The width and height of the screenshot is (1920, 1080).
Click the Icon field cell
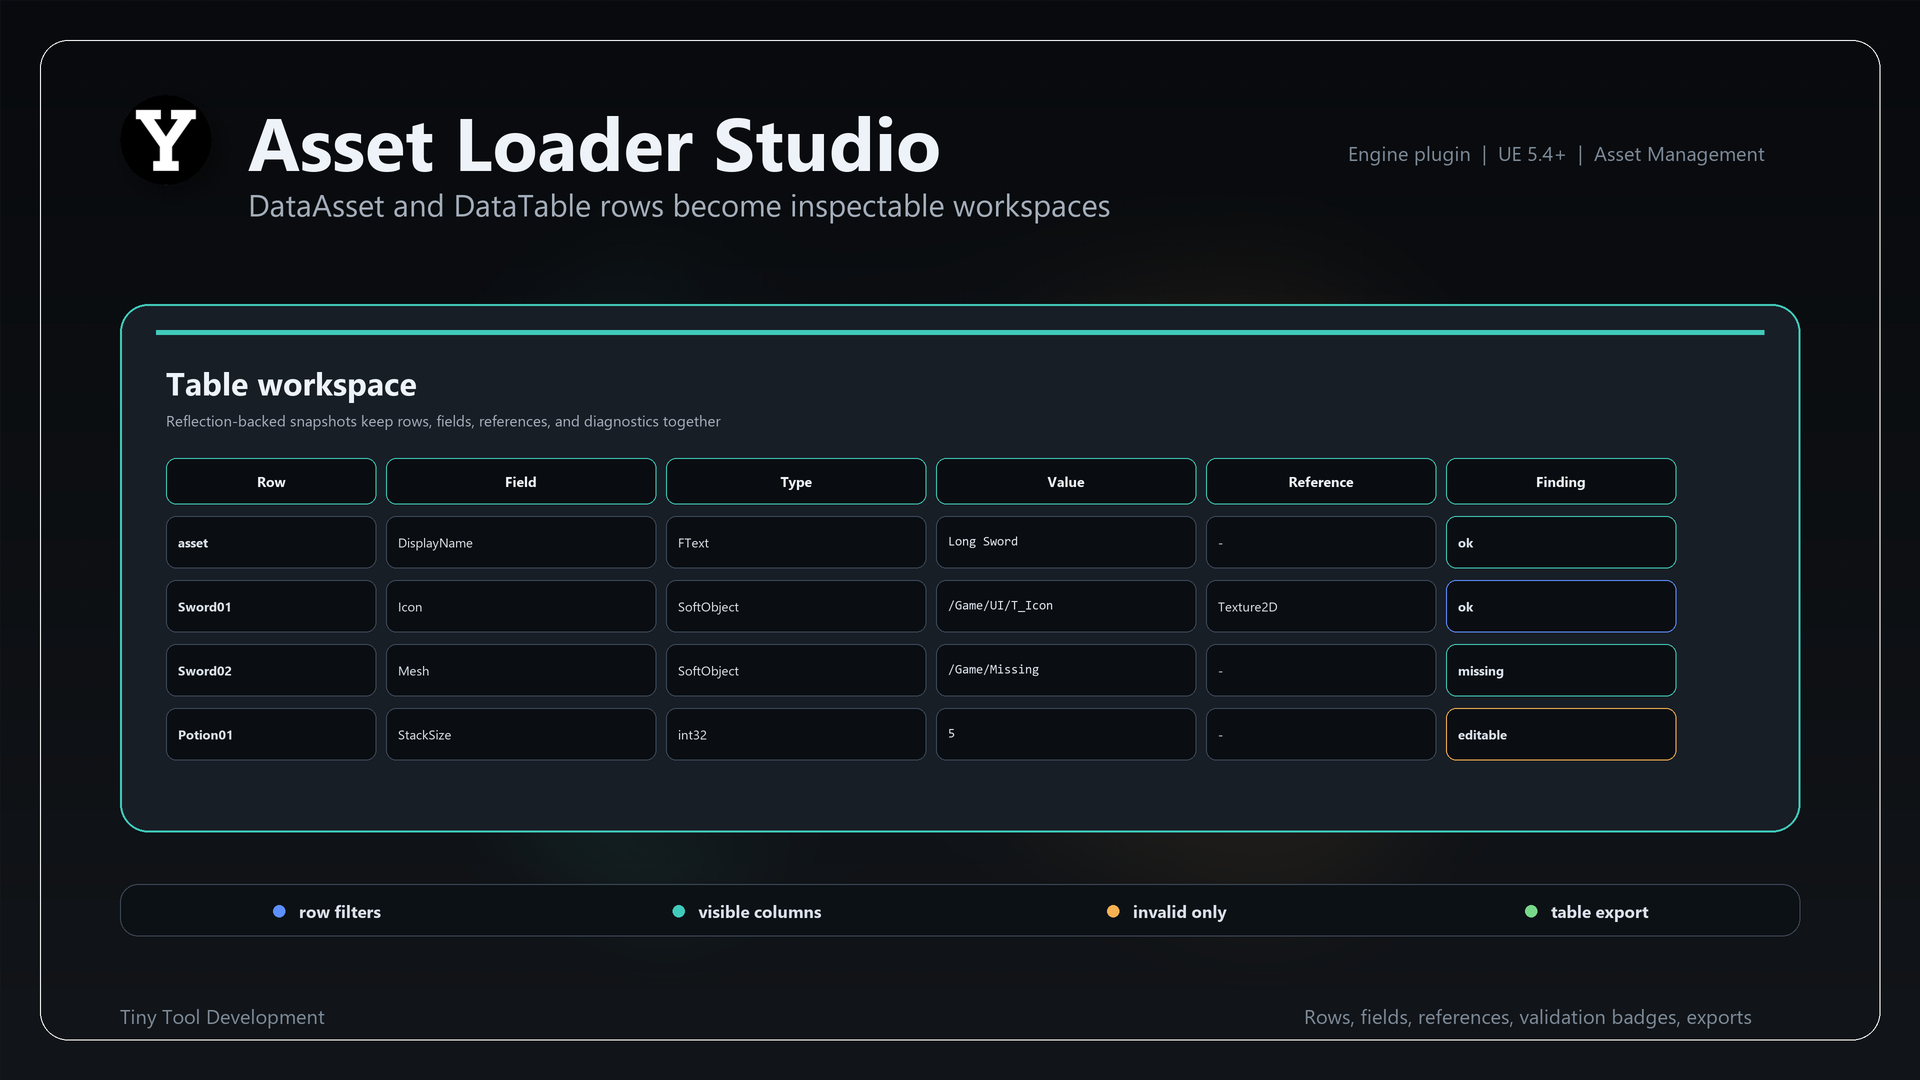[x=521, y=606]
